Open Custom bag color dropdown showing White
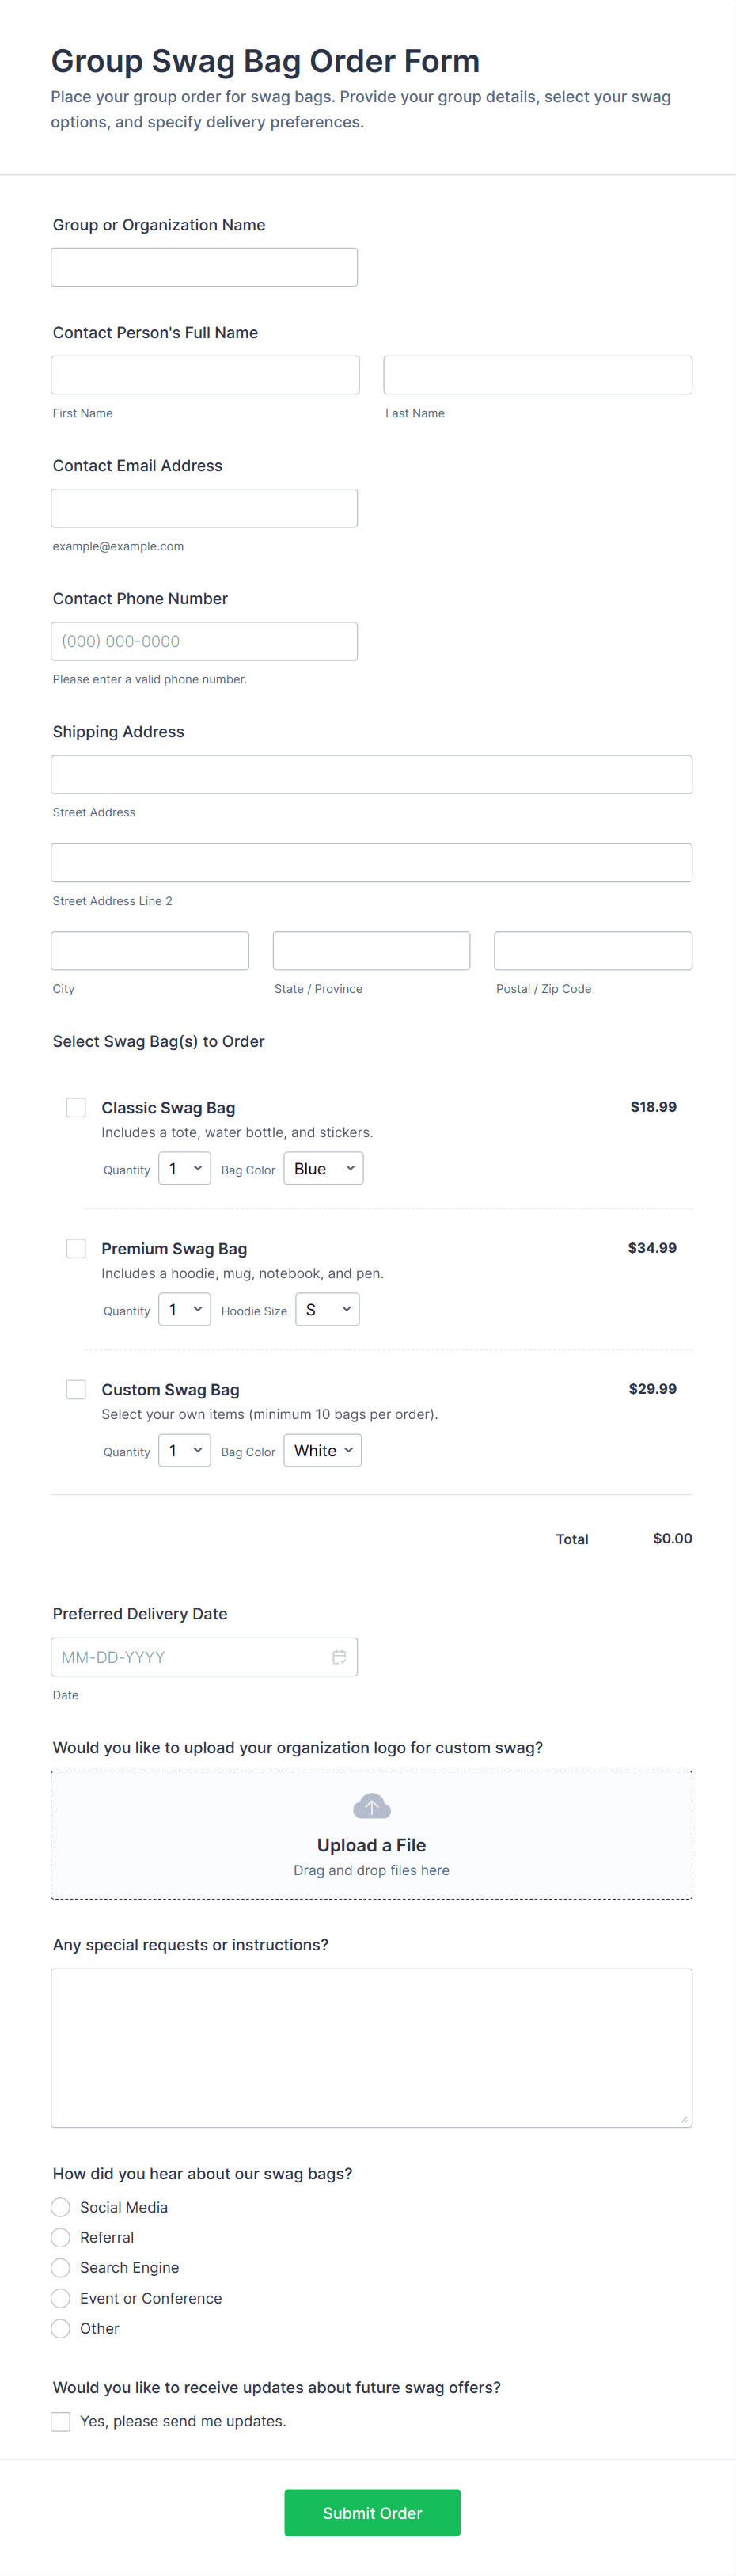 click(x=322, y=1451)
